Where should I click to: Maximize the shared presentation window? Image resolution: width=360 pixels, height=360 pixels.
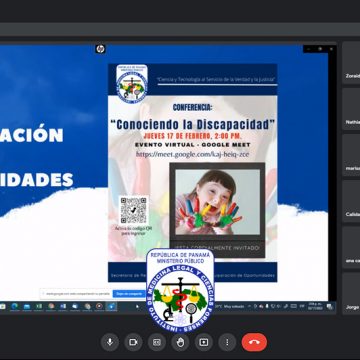(320, 49)
